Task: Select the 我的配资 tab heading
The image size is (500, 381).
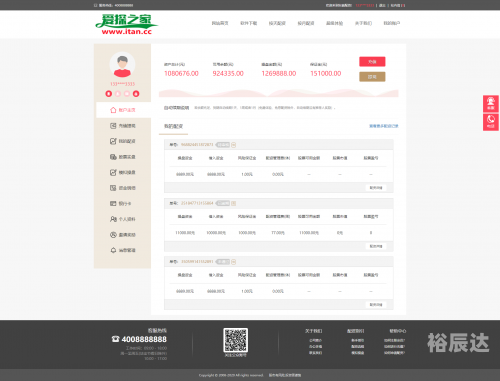Action: [173, 126]
